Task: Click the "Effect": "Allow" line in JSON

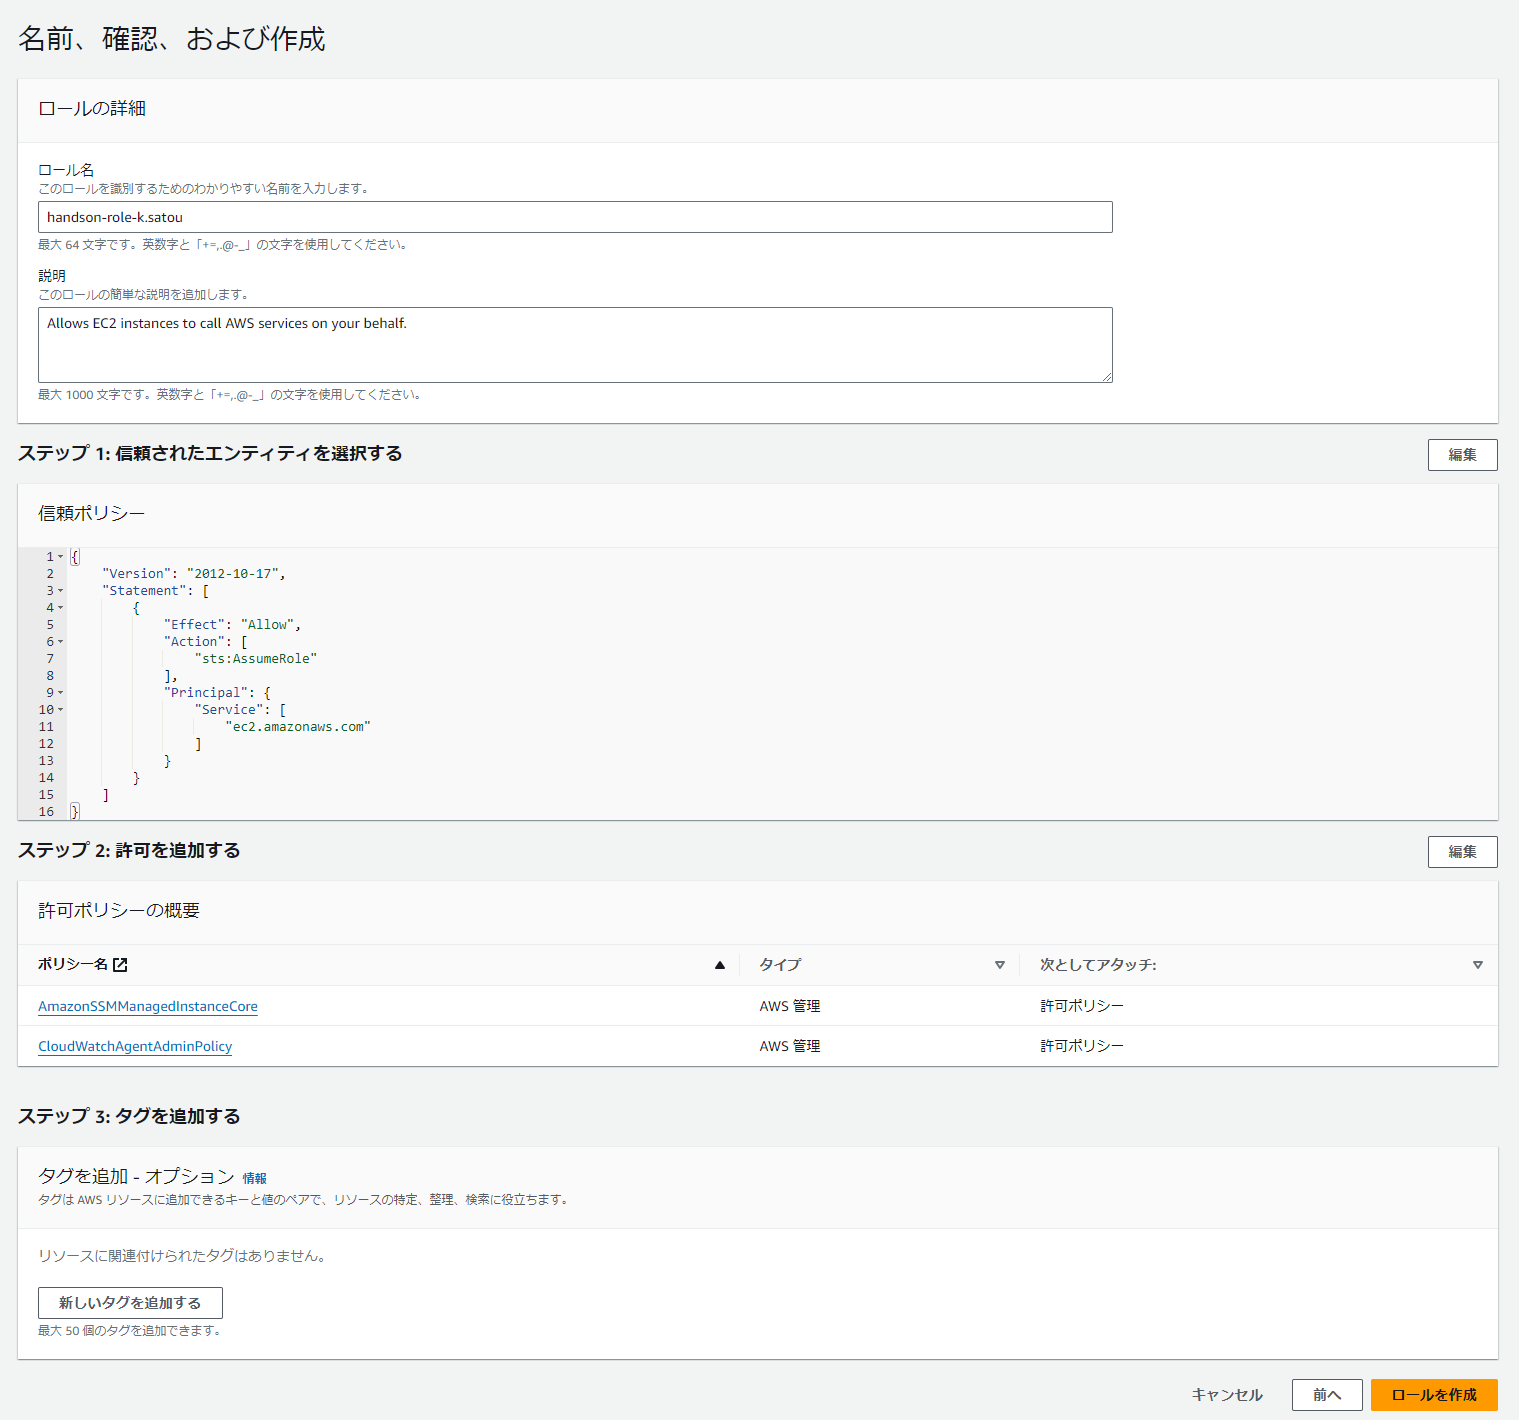Action: point(232,625)
